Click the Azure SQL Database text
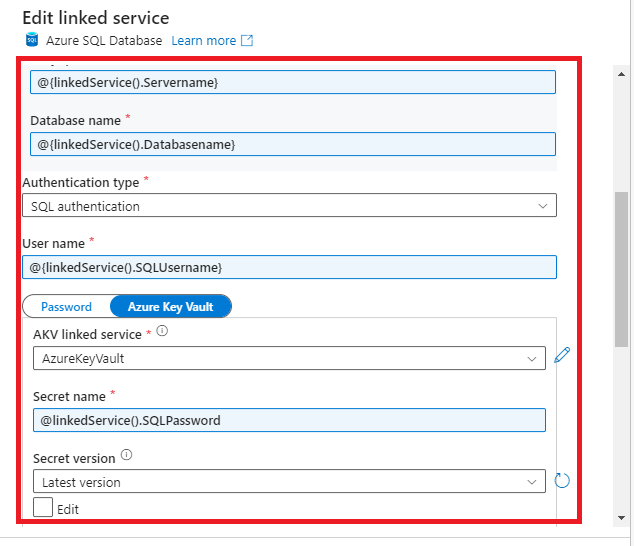The height and width of the screenshot is (546, 634). [x=104, y=40]
